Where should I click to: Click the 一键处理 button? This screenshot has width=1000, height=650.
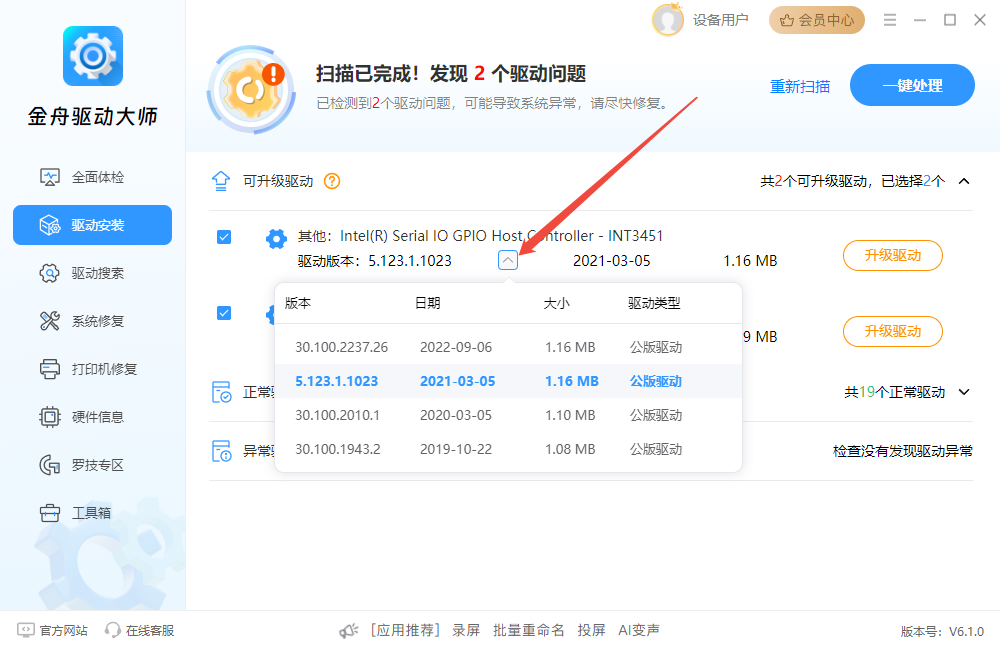pyautogui.click(x=911, y=85)
